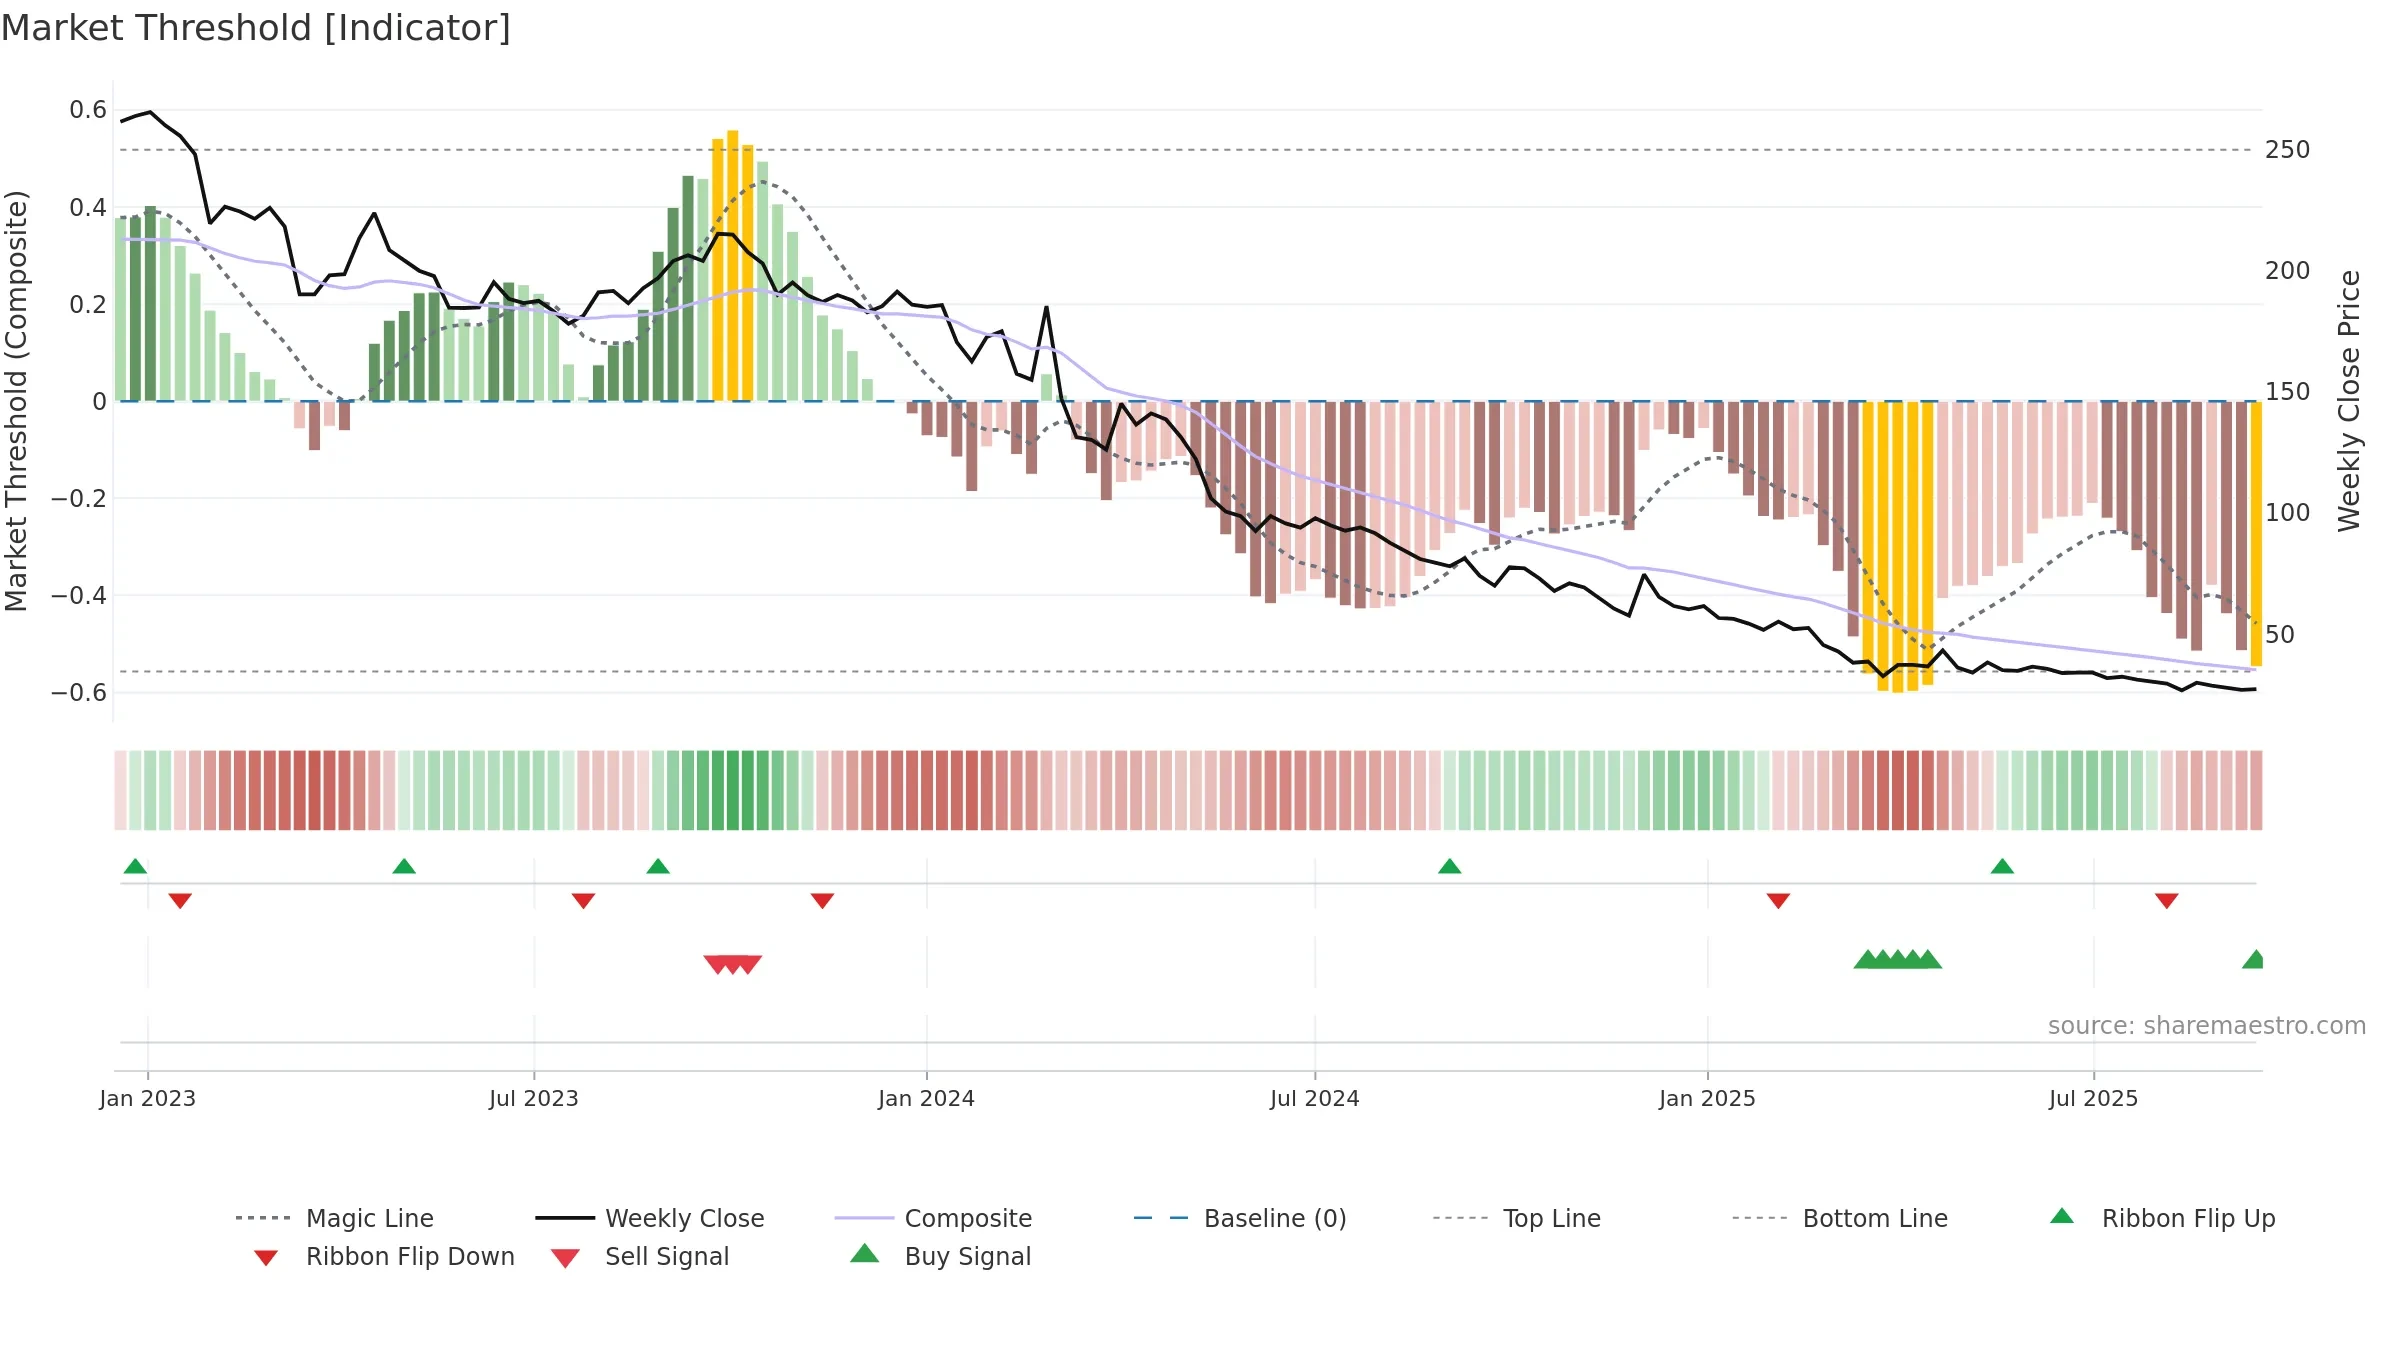Click flip-up triangle around May 2025

[x=2002, y=866]
